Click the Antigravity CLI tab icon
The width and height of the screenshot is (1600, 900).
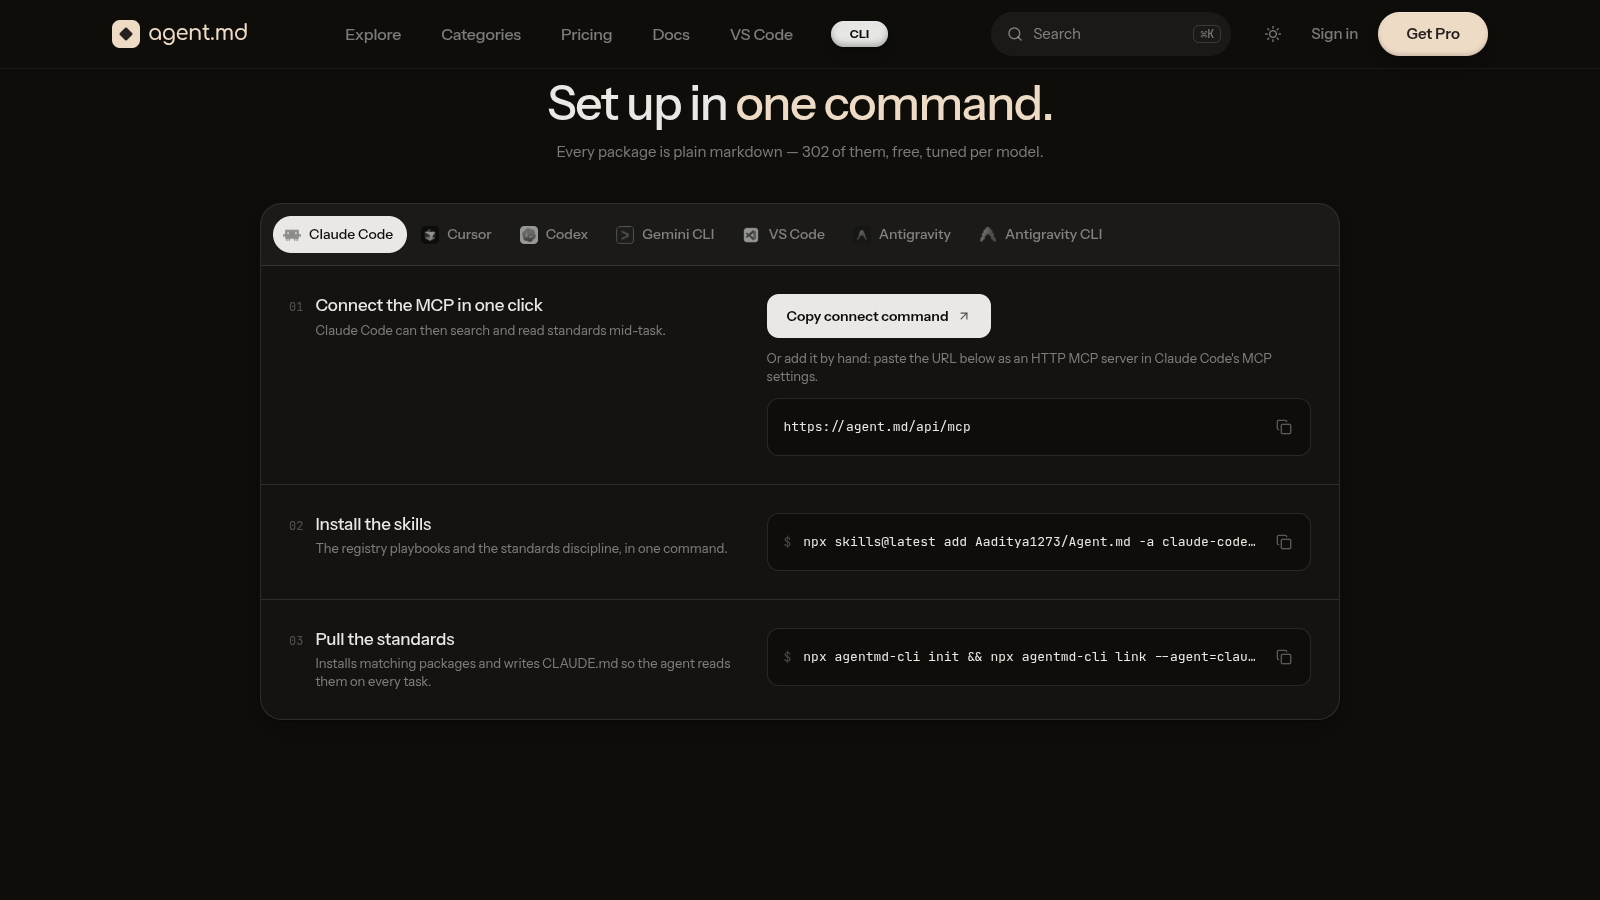point(988,235)
